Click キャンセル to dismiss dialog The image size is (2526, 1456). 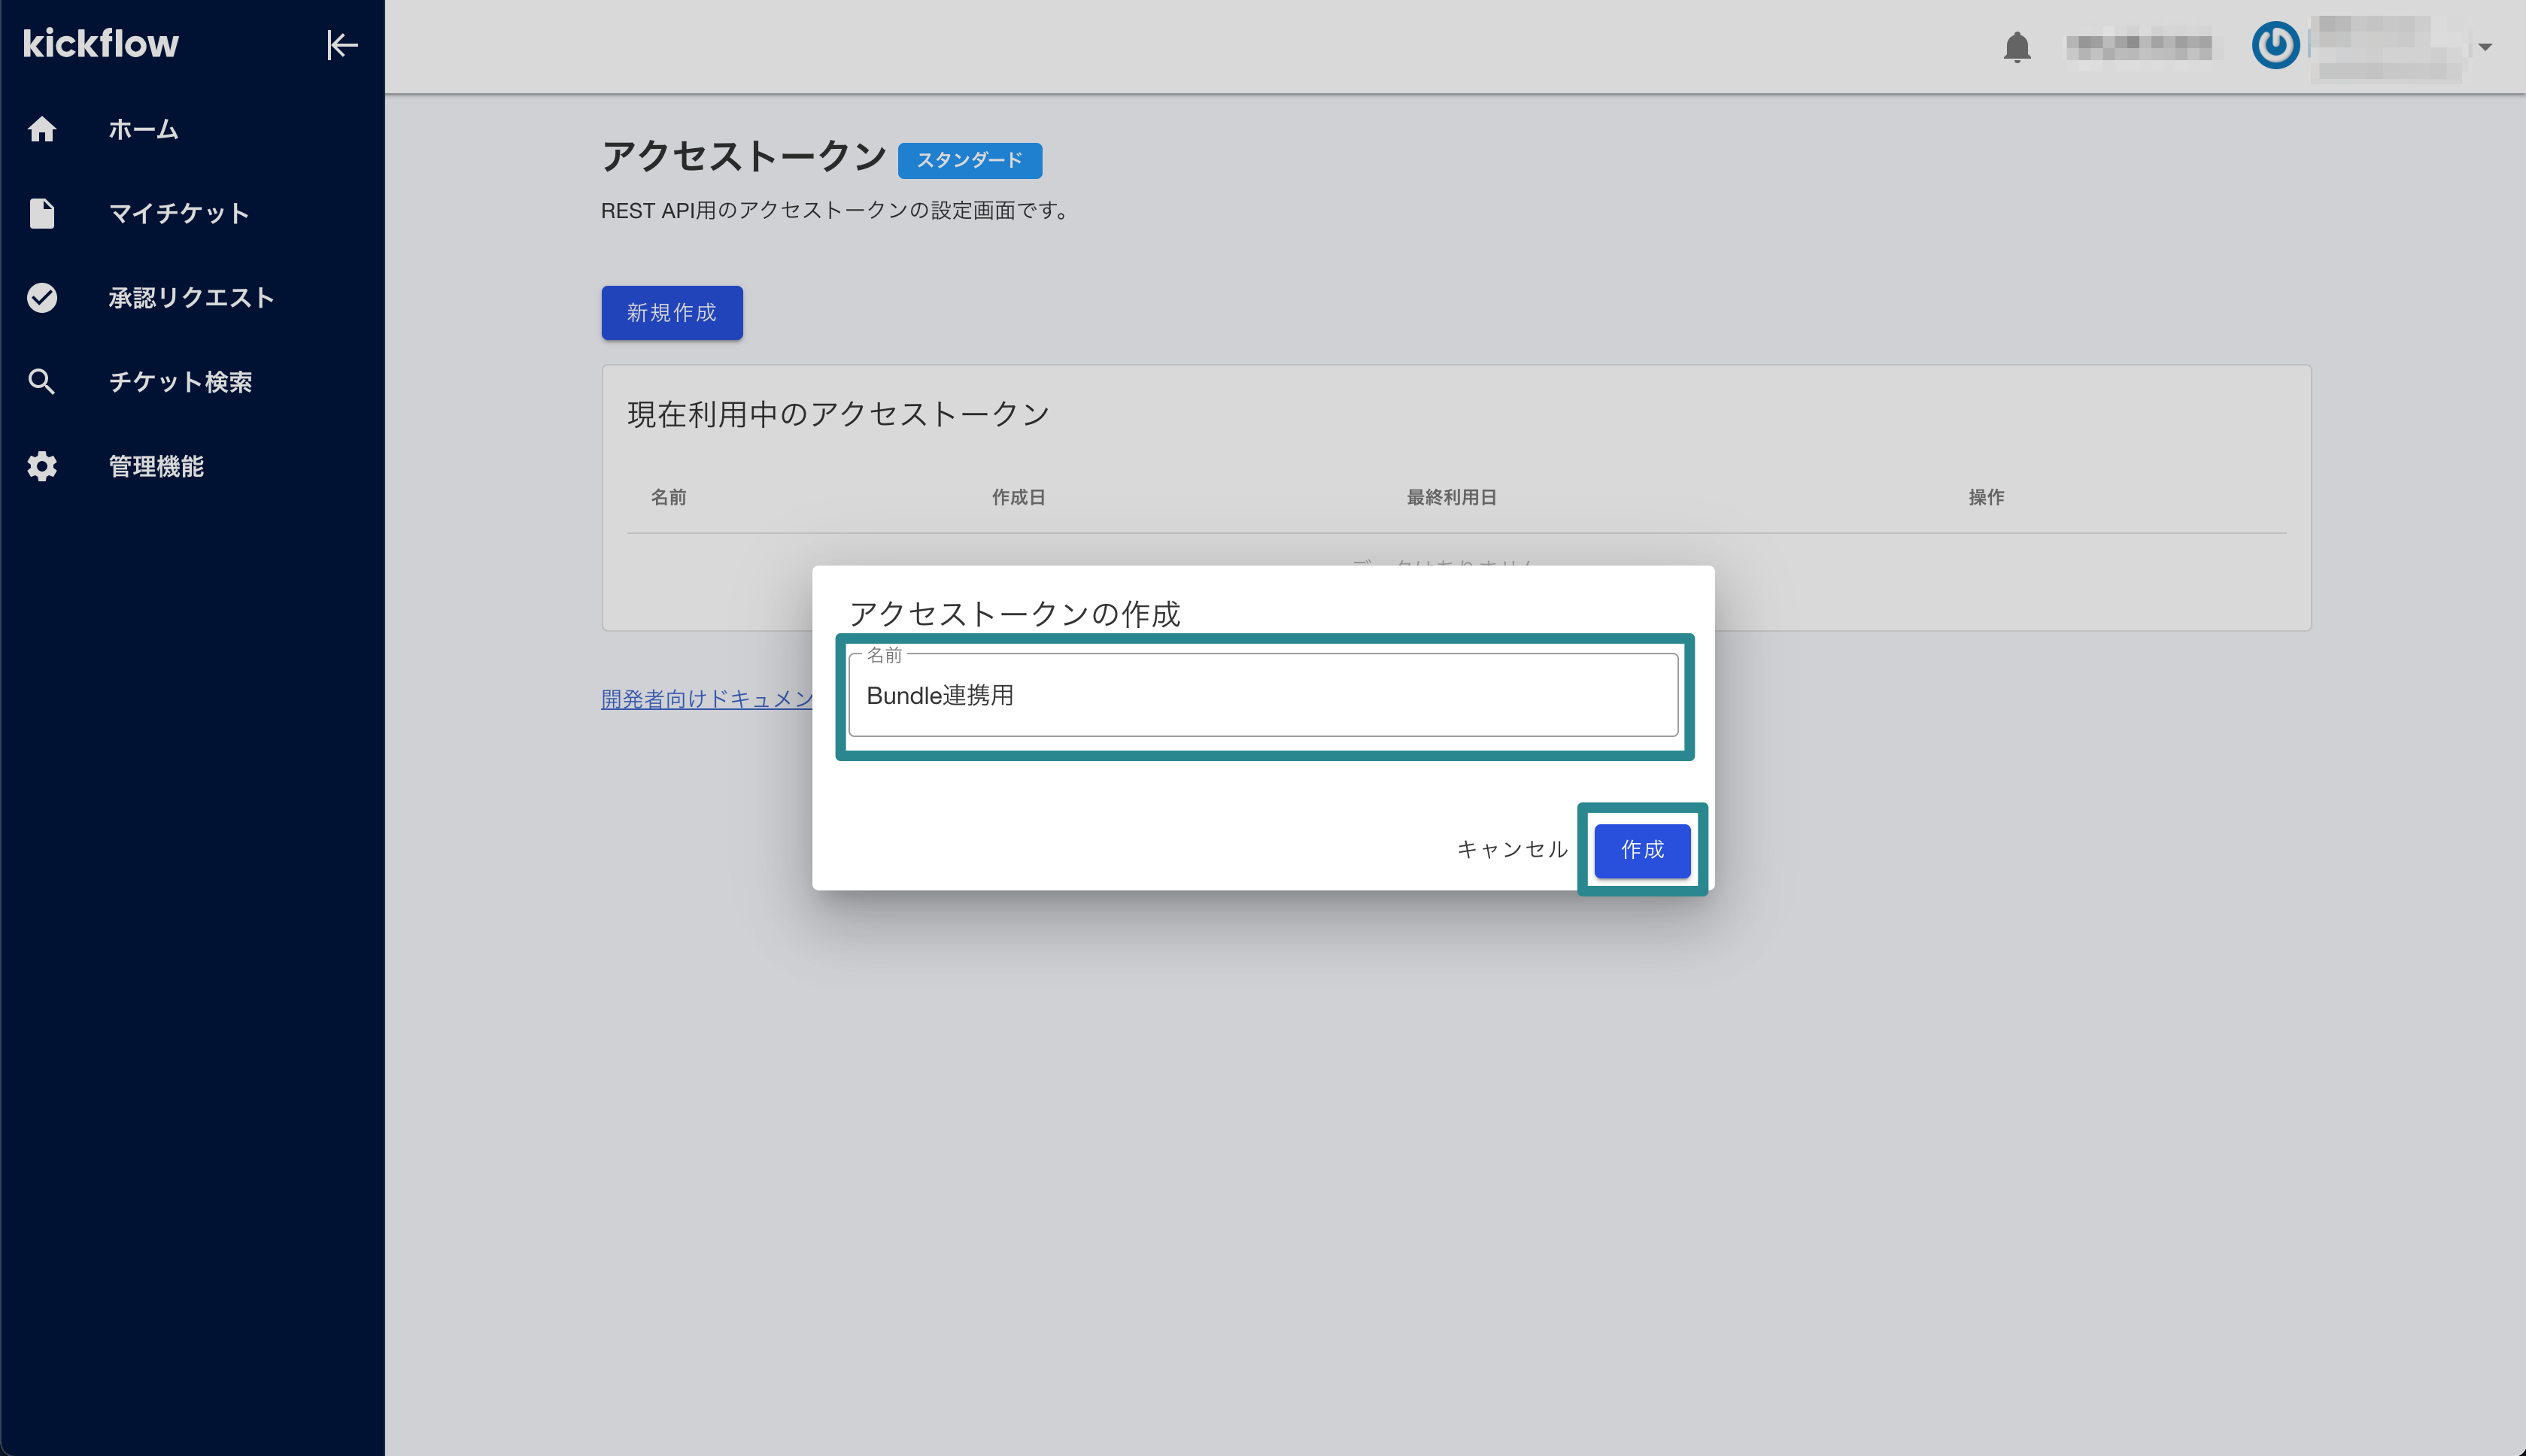(1511, 849)
